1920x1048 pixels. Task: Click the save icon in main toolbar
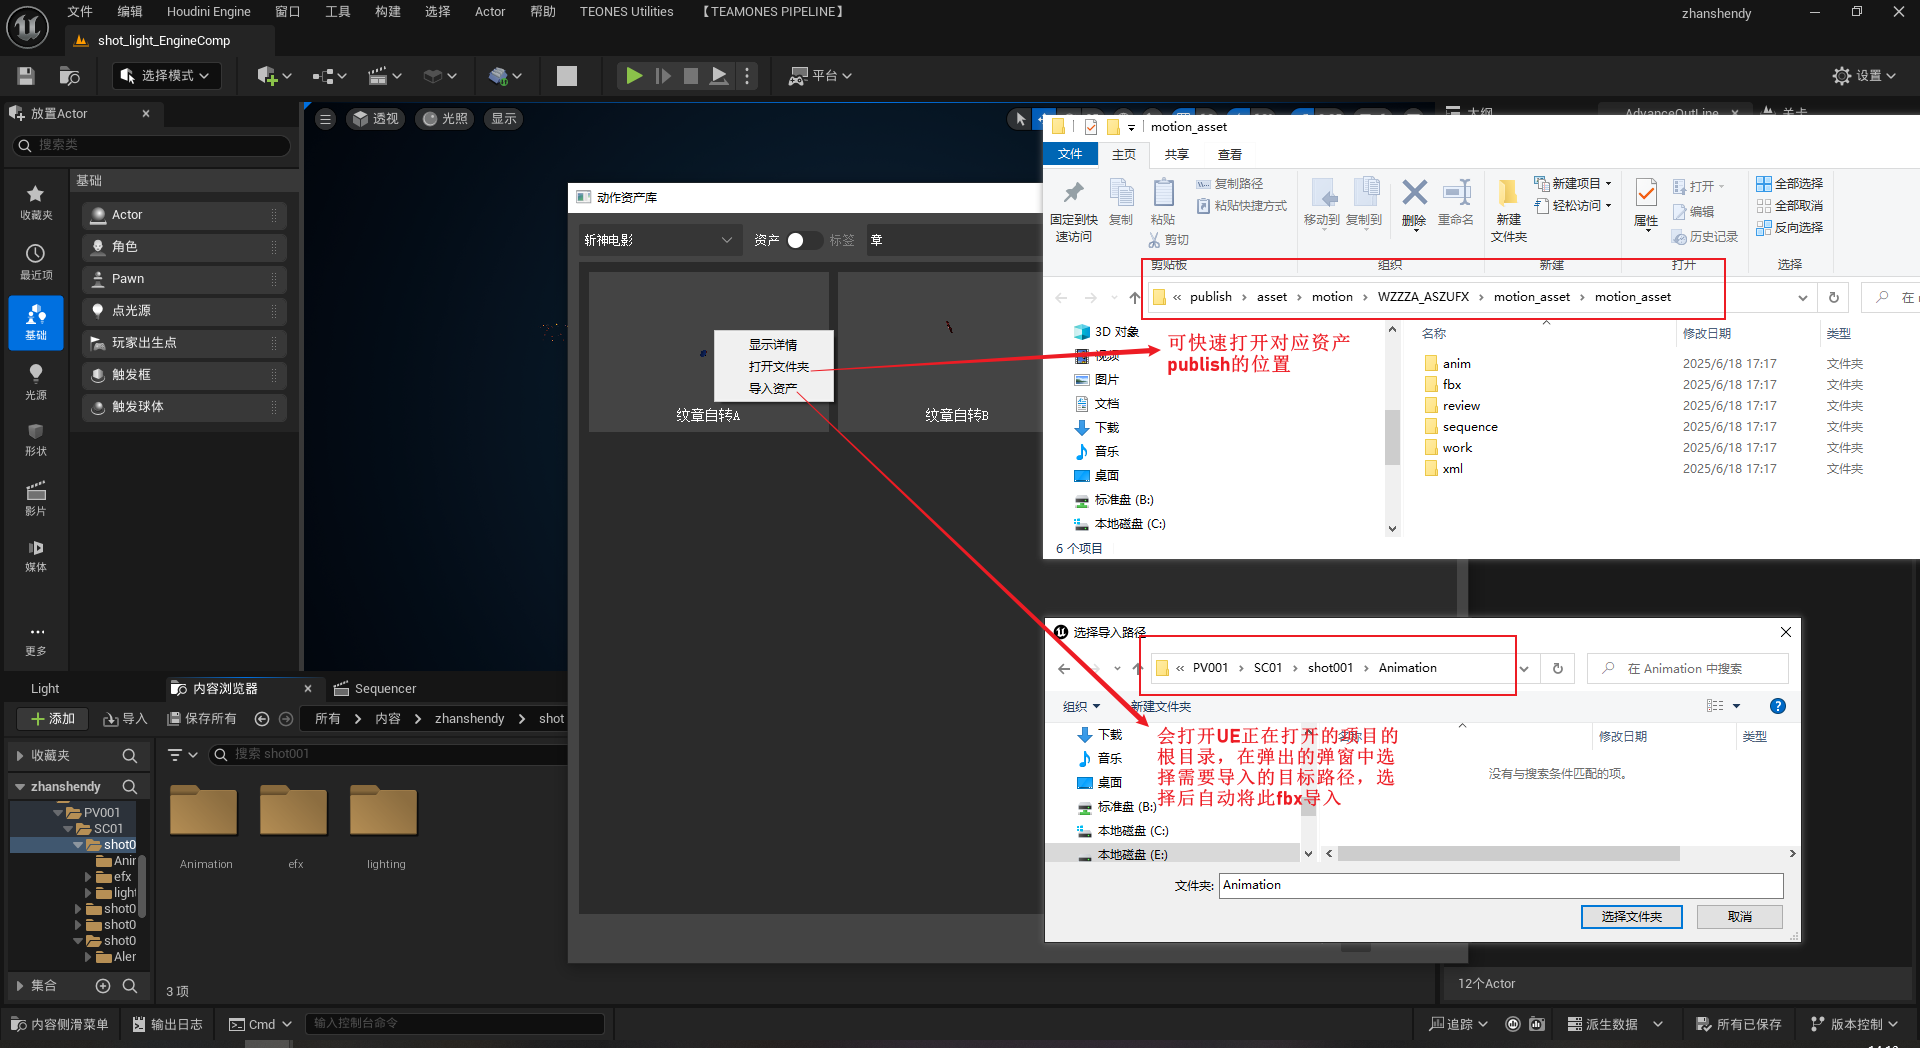[26, 76]
